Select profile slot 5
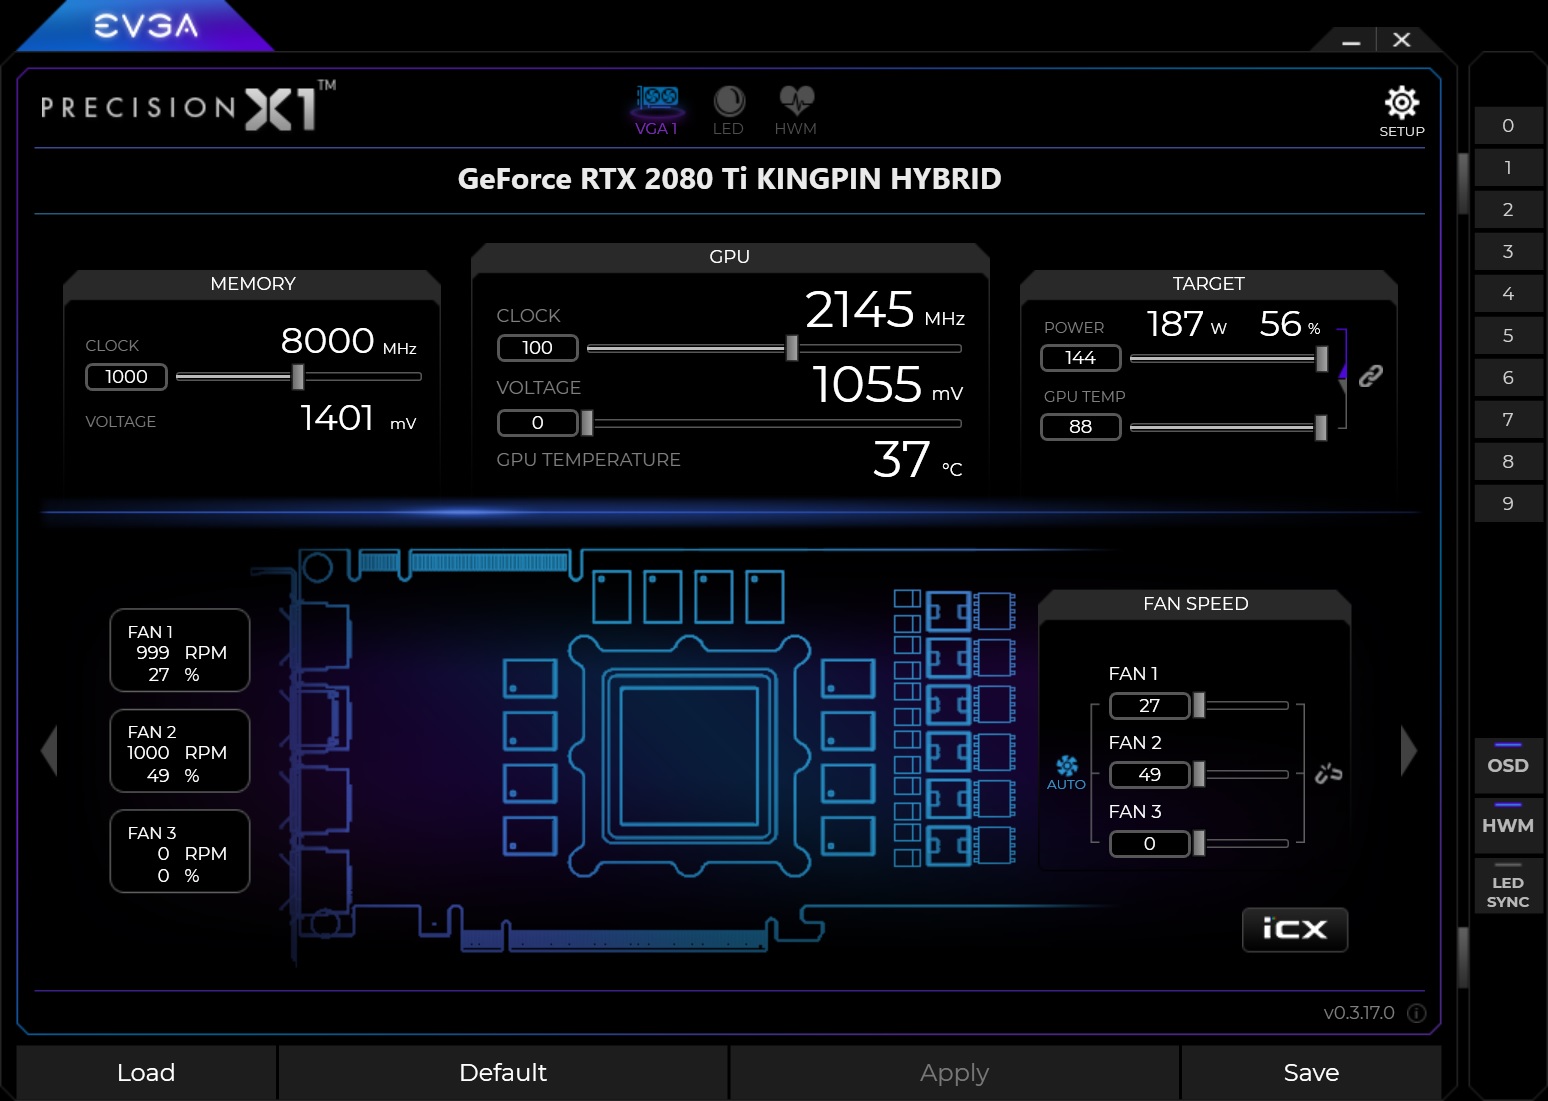 pyautogui.click(x=1508, y=335)
